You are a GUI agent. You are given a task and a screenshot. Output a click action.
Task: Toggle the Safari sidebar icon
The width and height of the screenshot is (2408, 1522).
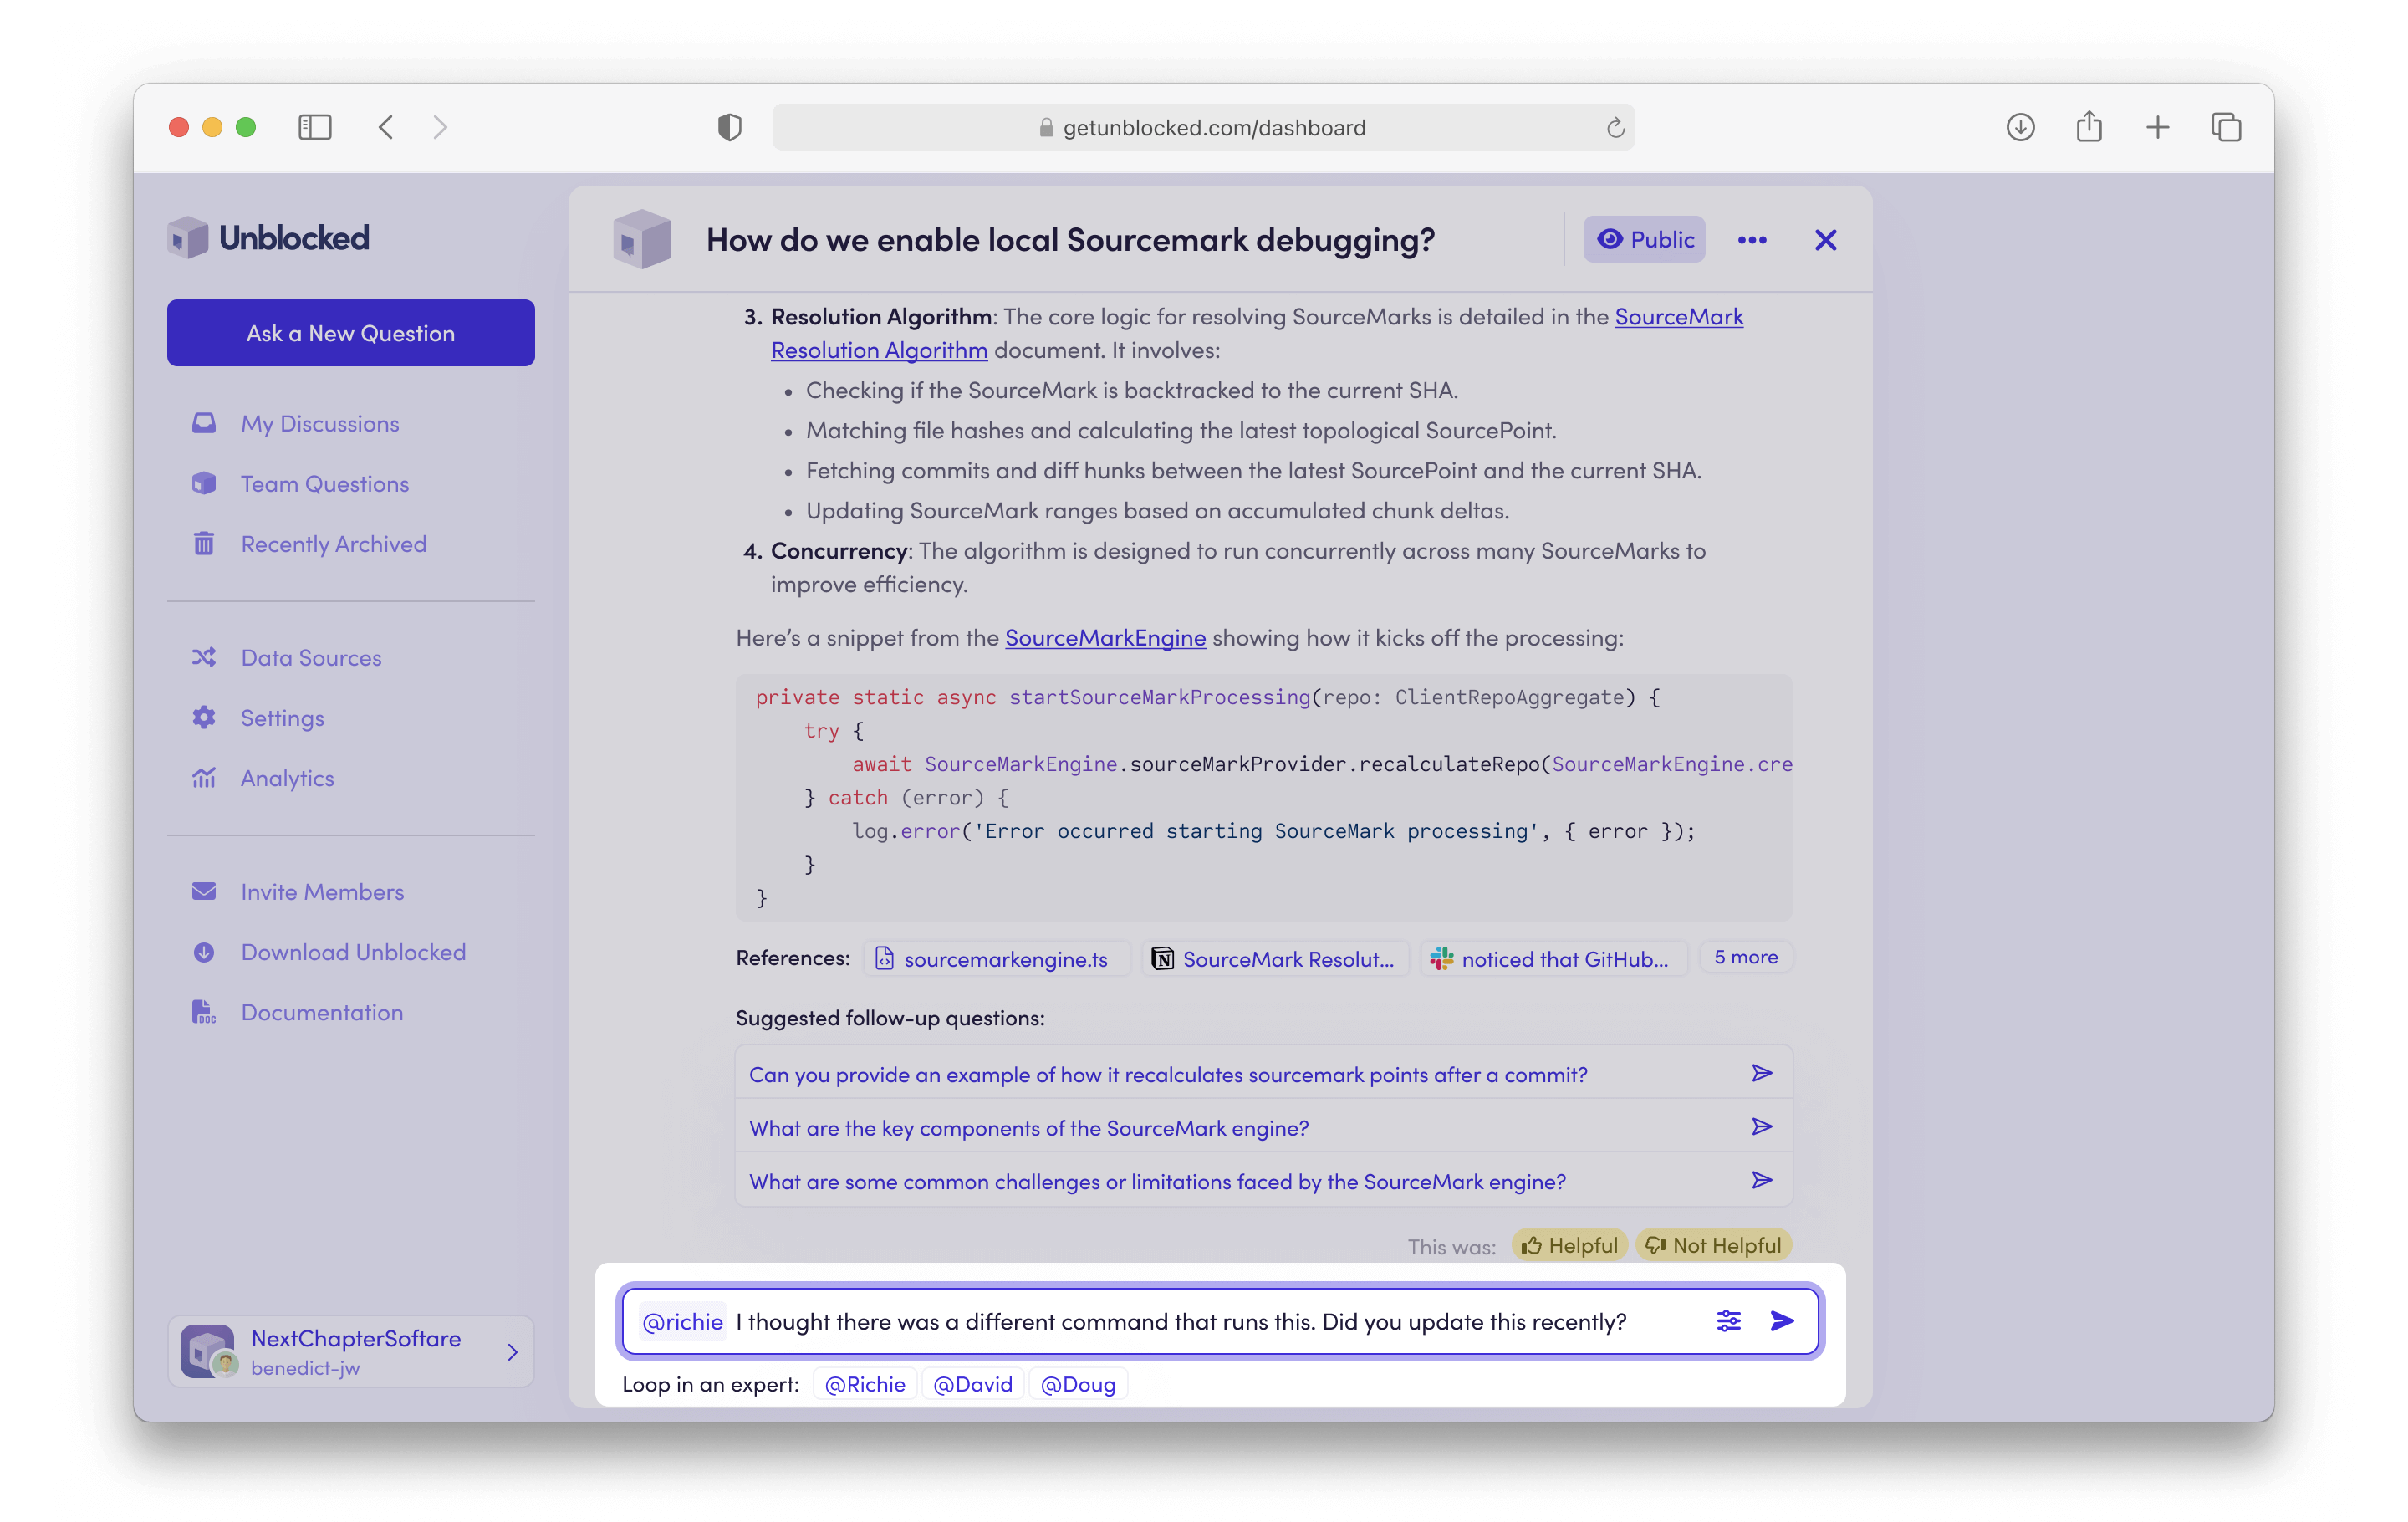pyautogui.click(x=314, y=127)
